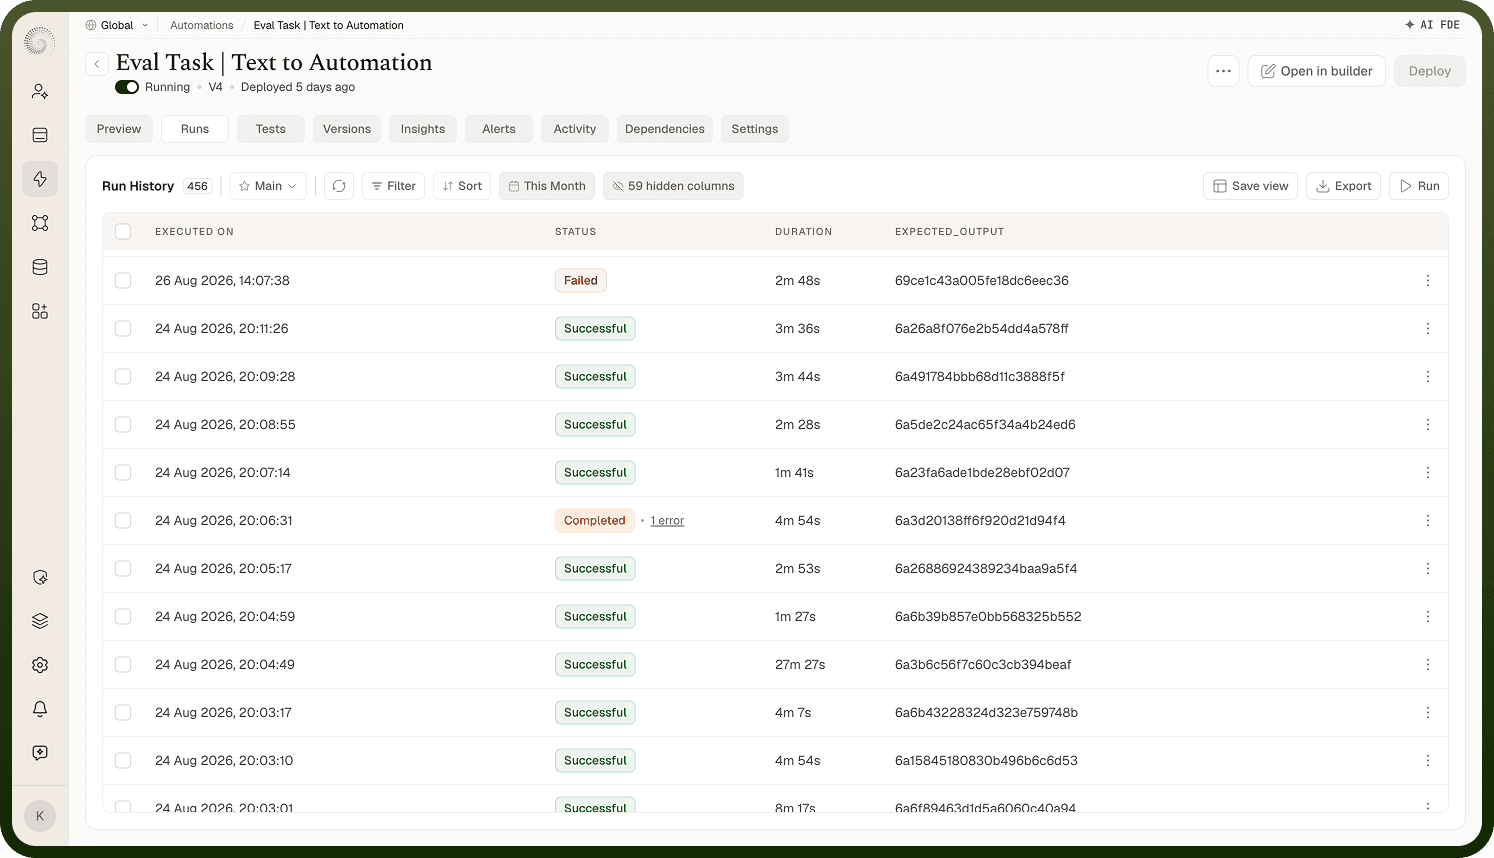1494x858 pixels.
Task: Open the shield icon in sidebar
Action: coord(40,577)
